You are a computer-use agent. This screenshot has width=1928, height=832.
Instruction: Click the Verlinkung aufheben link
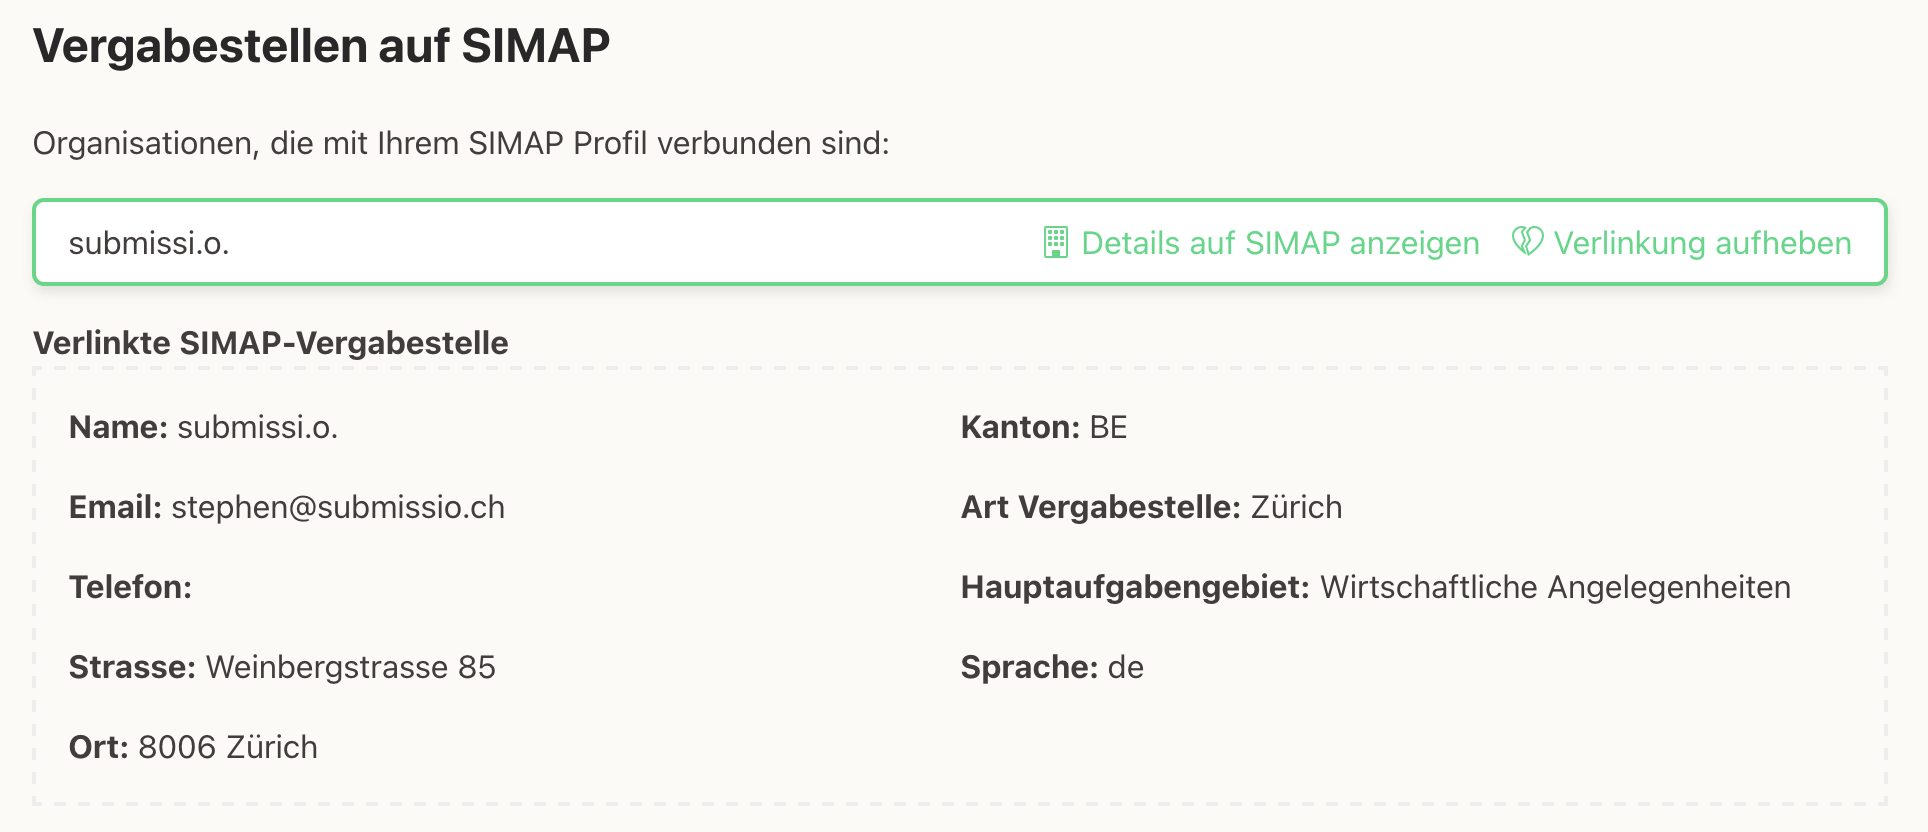click(1702, 243)
